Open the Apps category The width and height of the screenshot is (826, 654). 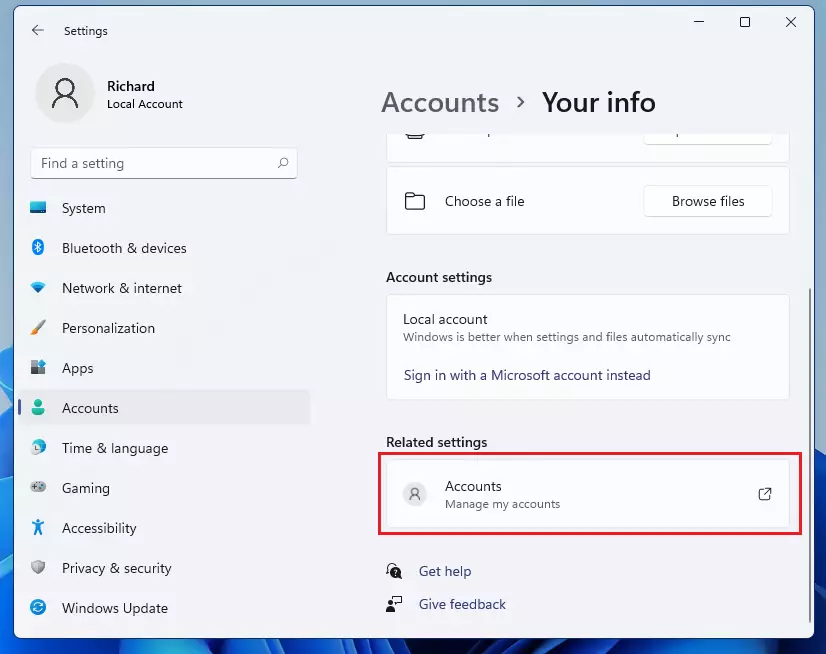coord(164,368)
